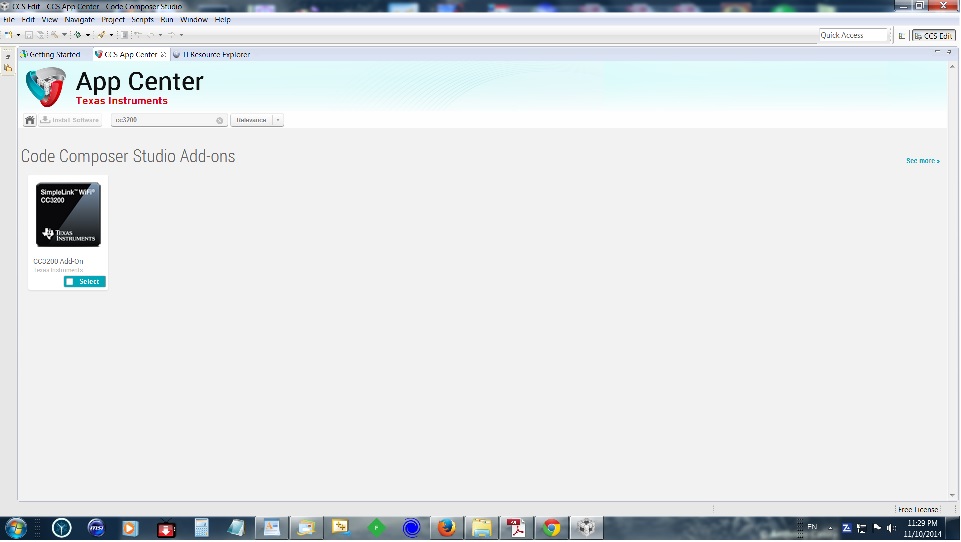Image resolution: width=961 pixels, height=542 pixels.
Task: Minimize the editor area view
Action: coord(937,52)
